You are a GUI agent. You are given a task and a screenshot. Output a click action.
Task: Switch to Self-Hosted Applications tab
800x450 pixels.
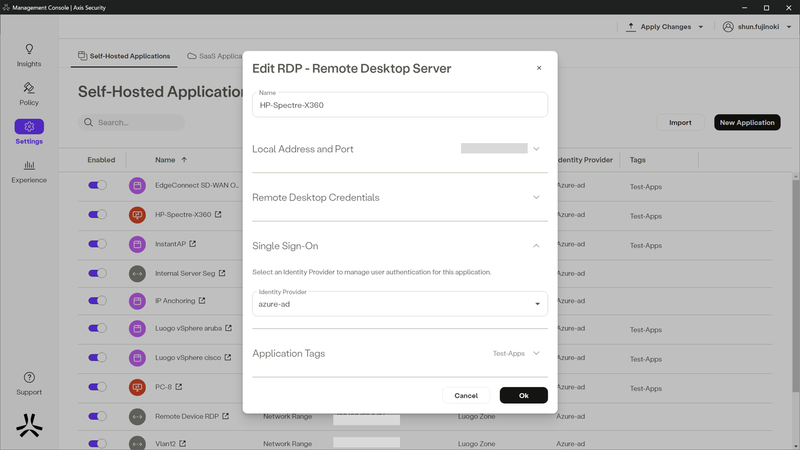pyautogui.click(x=124, y=56)
